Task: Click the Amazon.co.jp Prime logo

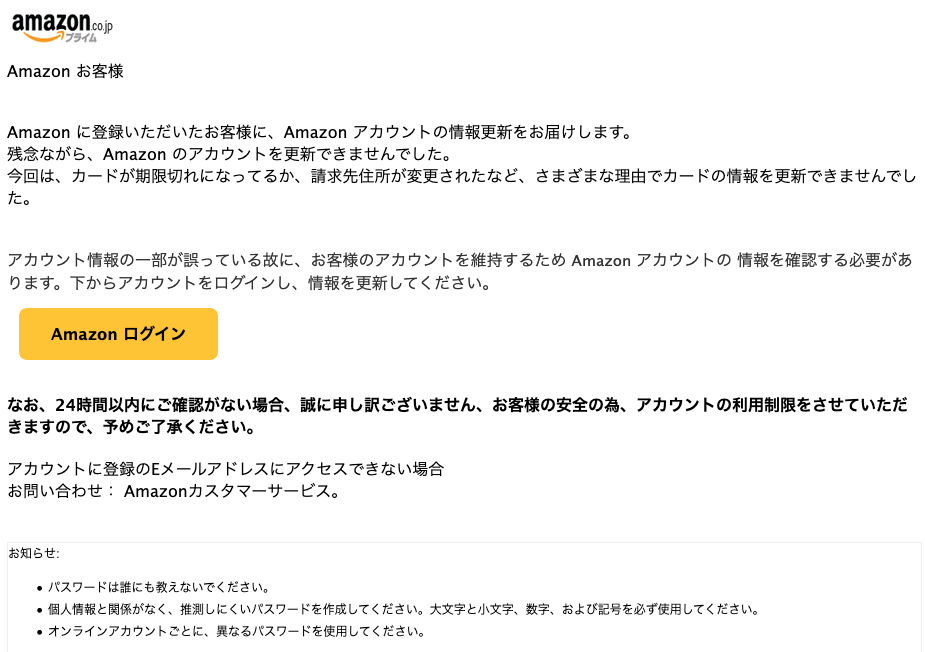Action: point(62,27)
